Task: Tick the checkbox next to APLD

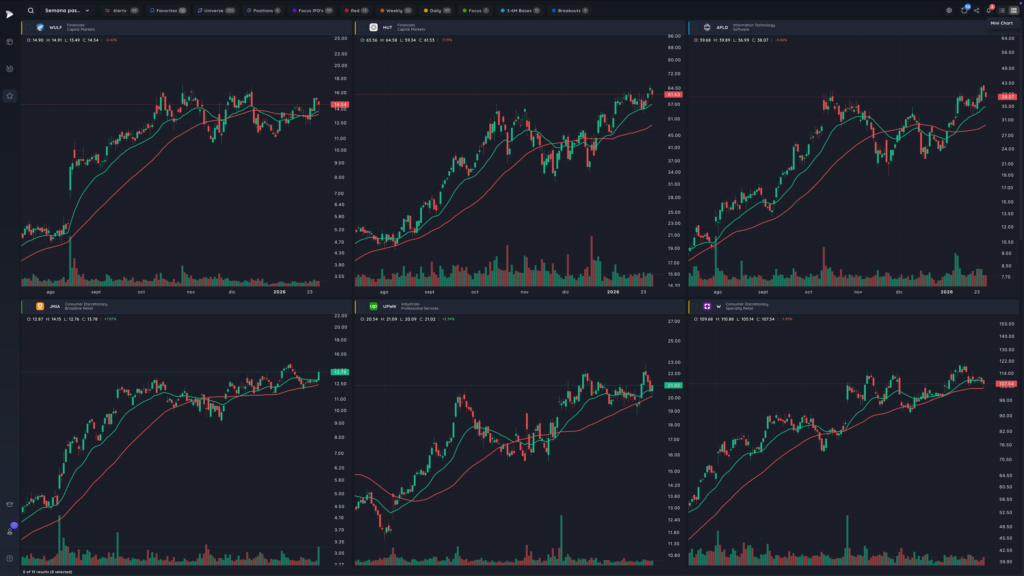Action: [x=696, y=27]
